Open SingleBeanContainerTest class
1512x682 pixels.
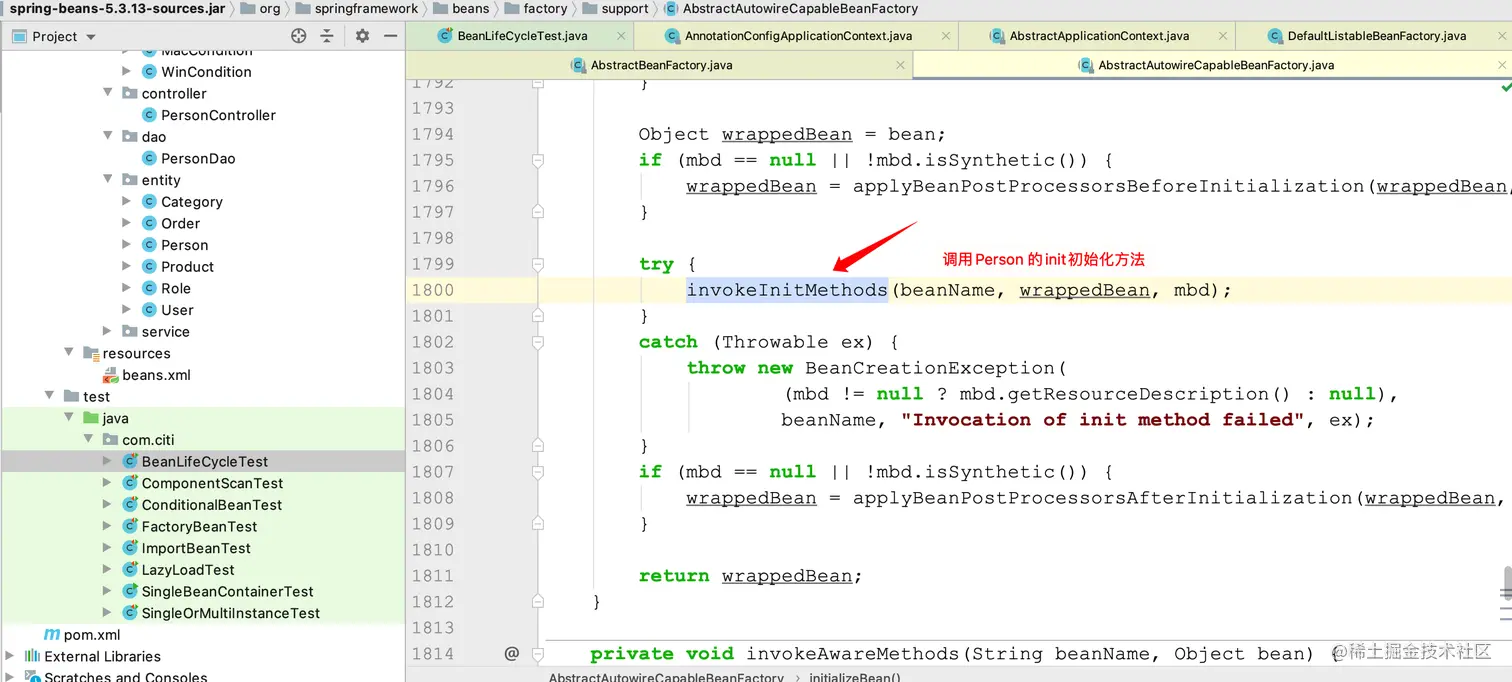tap(227, 591)
